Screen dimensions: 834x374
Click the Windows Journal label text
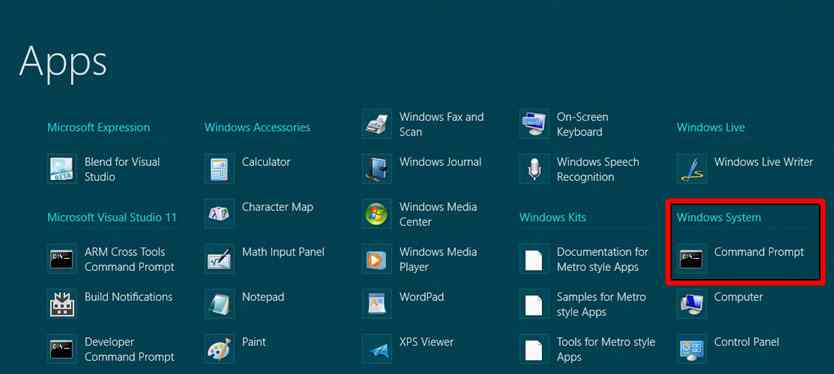pyautogui.click(x=440, y=162)
